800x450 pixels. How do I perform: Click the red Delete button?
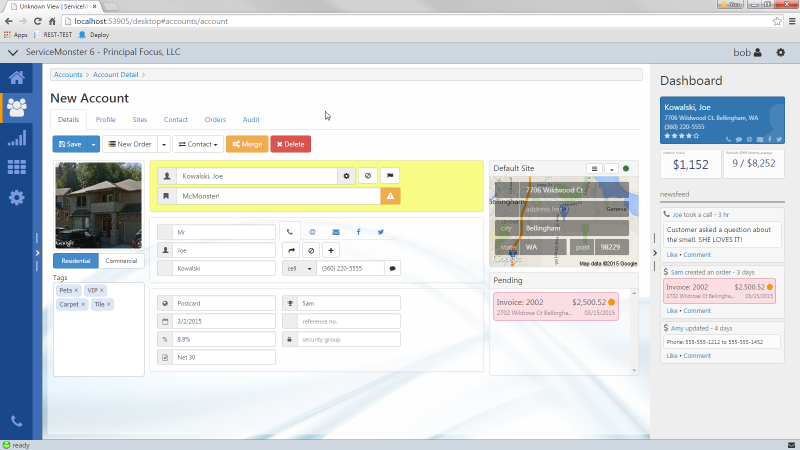(291, 144)
